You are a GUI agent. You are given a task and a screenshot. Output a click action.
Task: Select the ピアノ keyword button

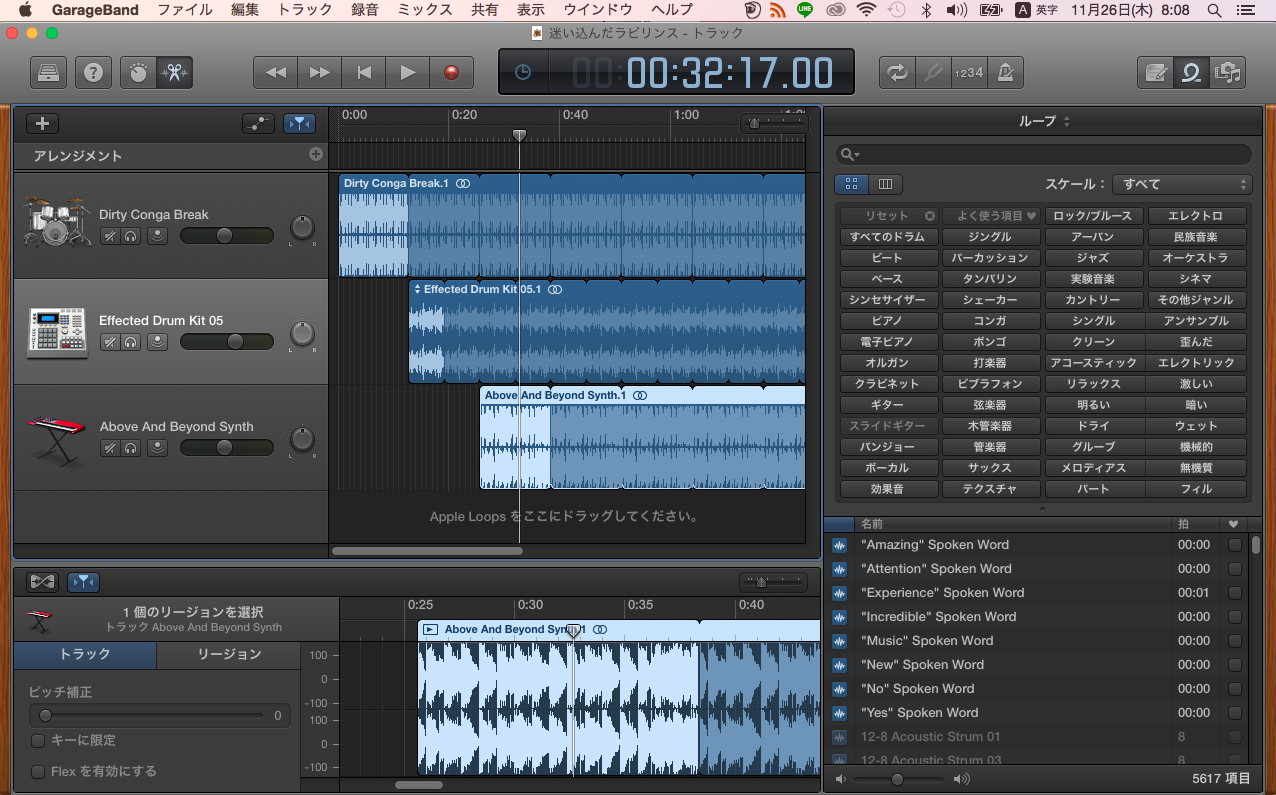click(887, 321)
